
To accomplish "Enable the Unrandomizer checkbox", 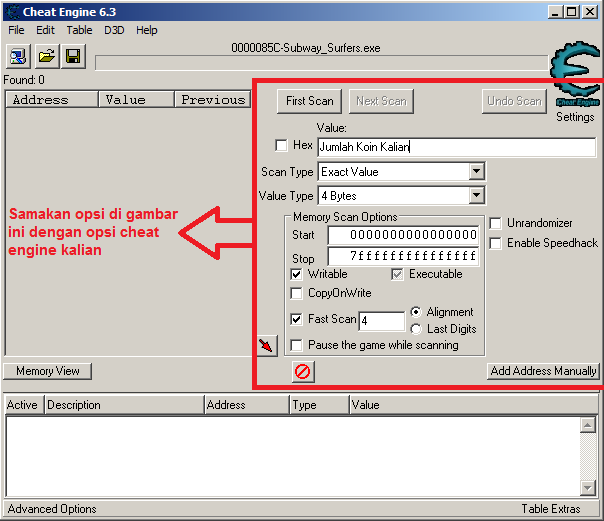I will [x=495, y=223].
